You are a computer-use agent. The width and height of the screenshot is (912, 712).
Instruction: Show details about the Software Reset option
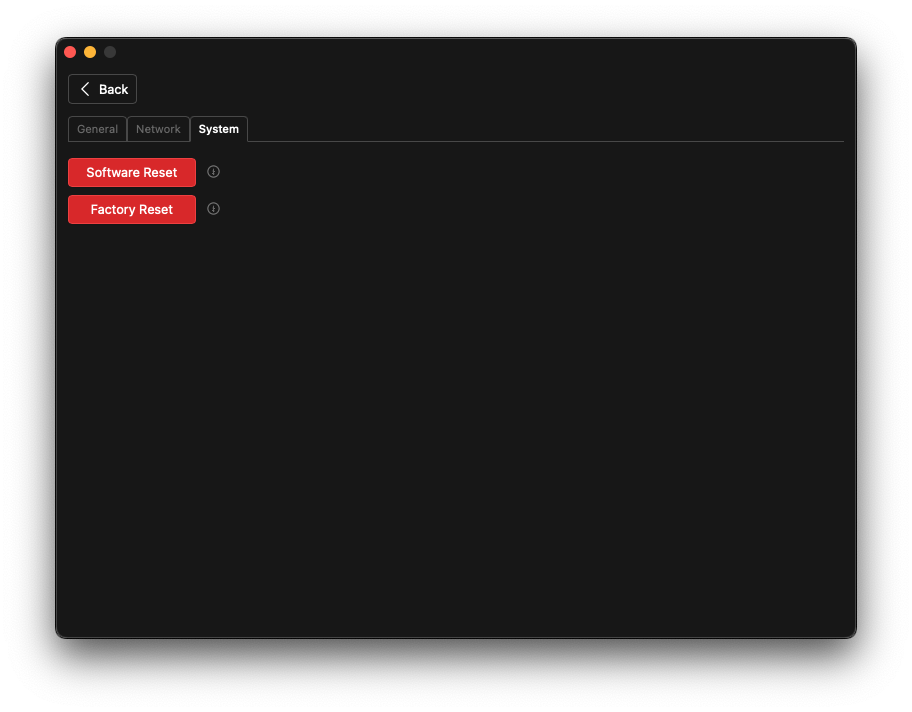(x=213, y=172)
